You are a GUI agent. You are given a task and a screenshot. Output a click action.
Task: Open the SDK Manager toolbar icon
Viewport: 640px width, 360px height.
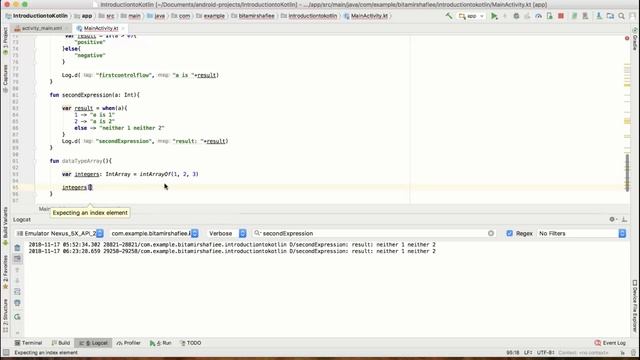coord(599,16)
